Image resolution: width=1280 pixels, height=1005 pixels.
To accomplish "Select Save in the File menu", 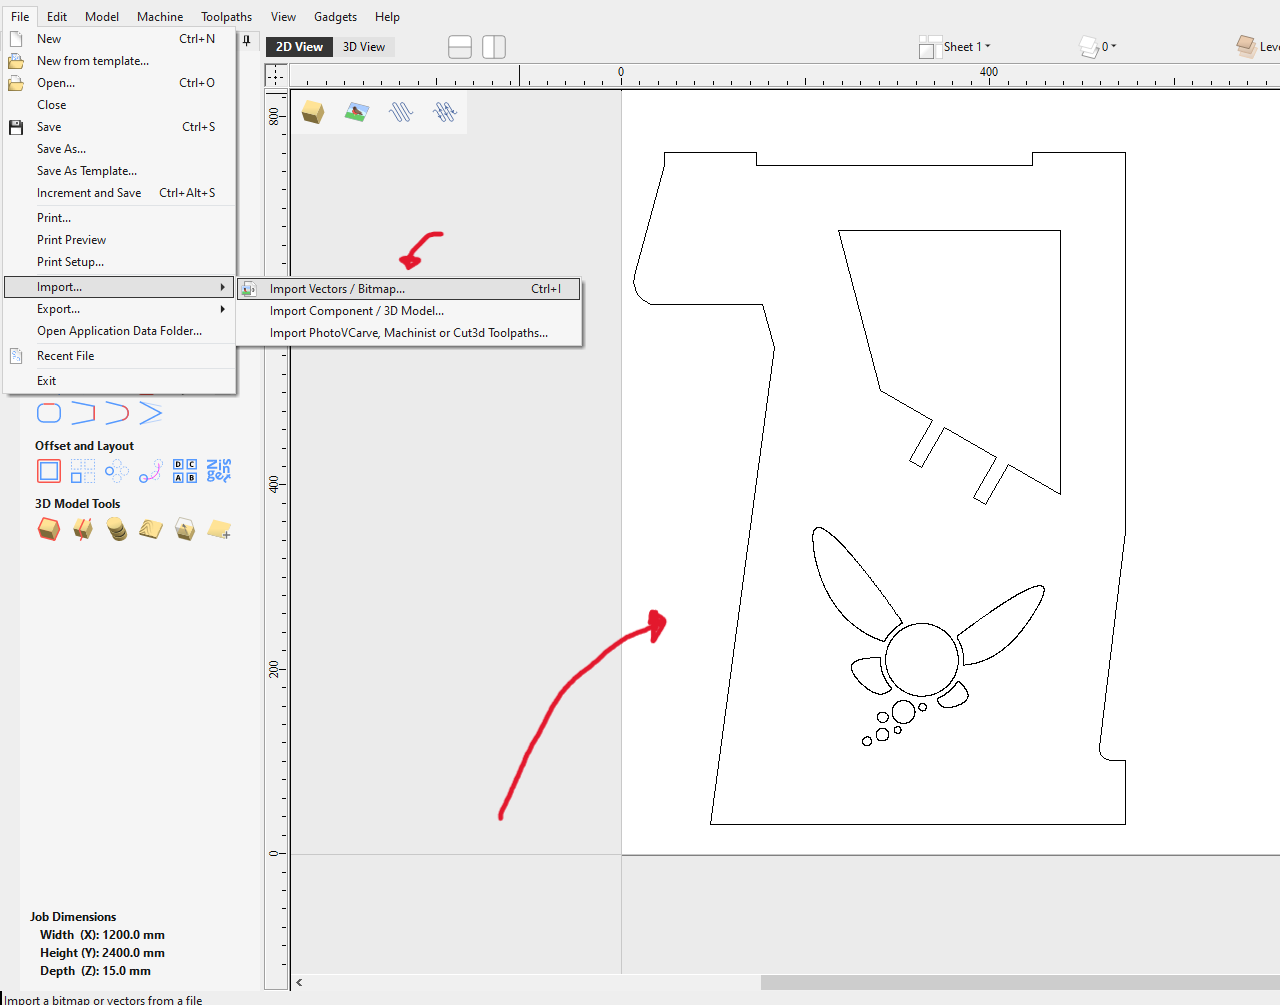I will point(119,127).
